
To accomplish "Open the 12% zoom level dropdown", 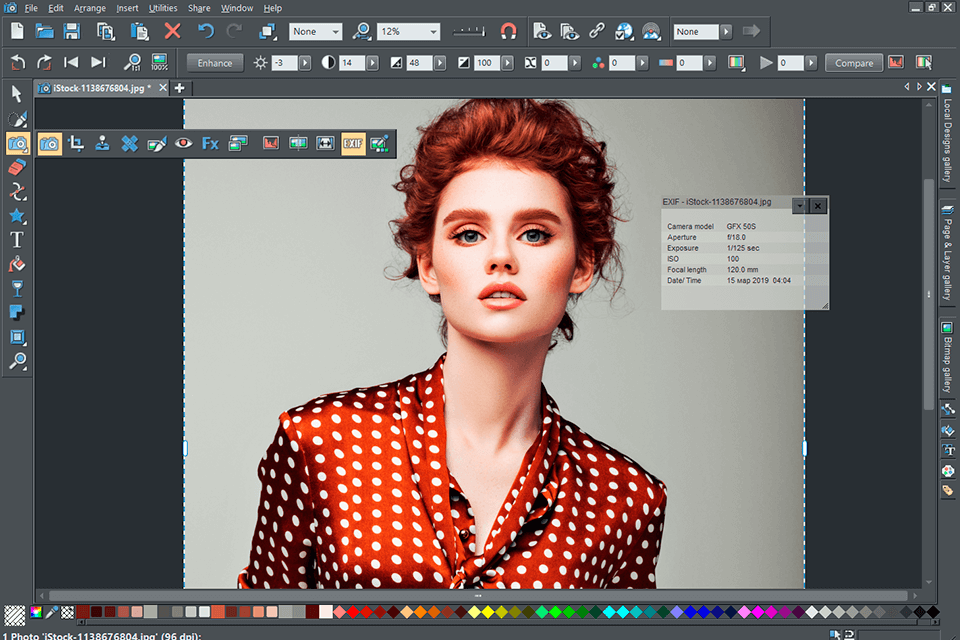I will point(433,31).
